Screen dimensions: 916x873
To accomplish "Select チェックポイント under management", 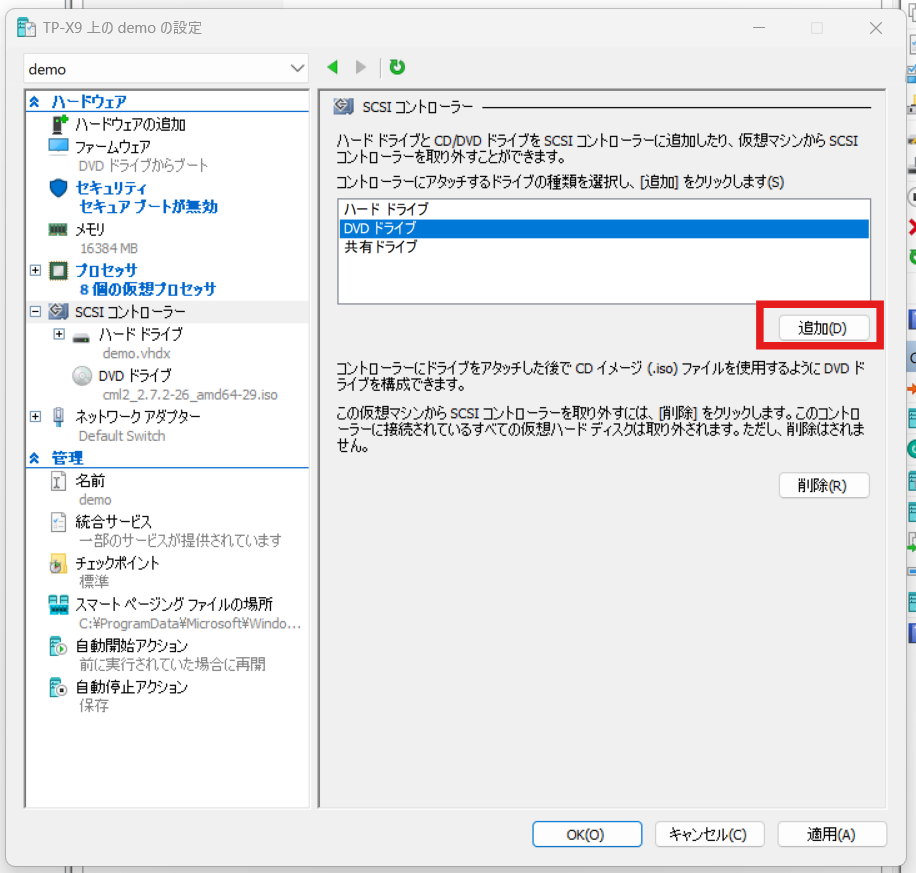I will pos(117,563).
